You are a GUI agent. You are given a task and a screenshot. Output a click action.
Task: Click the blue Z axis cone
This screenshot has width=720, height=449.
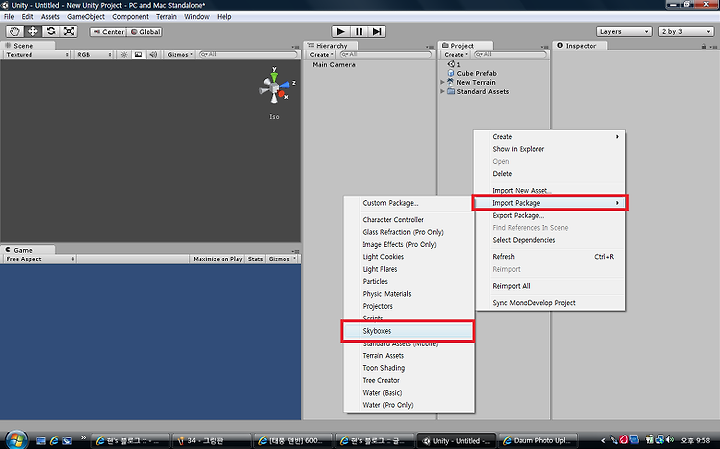point(286,84)
